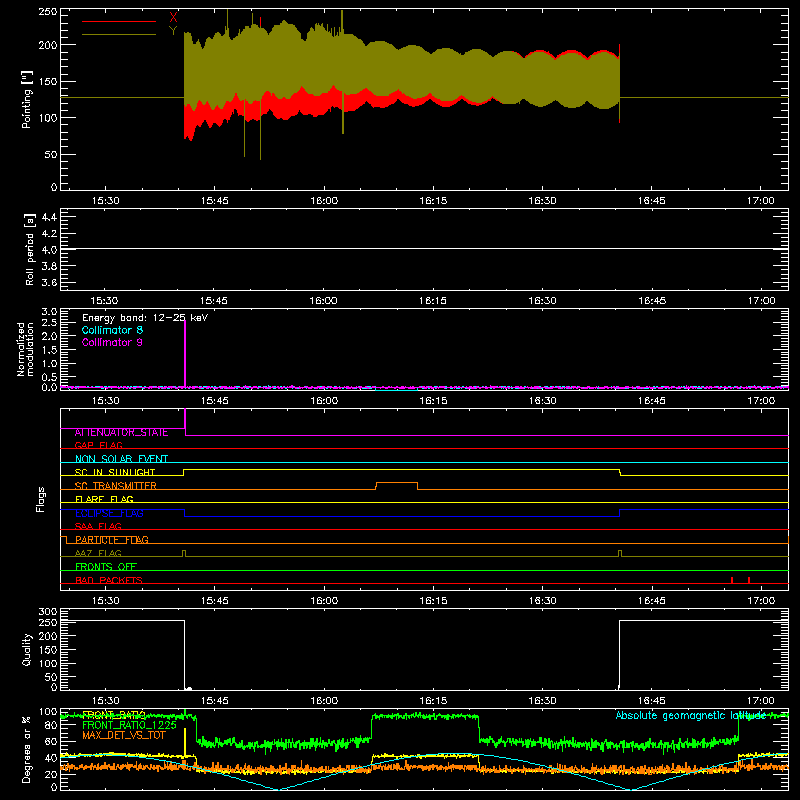800x800 pixels.
Task: Click the Normalized modulation axis title
Action: 25,349
